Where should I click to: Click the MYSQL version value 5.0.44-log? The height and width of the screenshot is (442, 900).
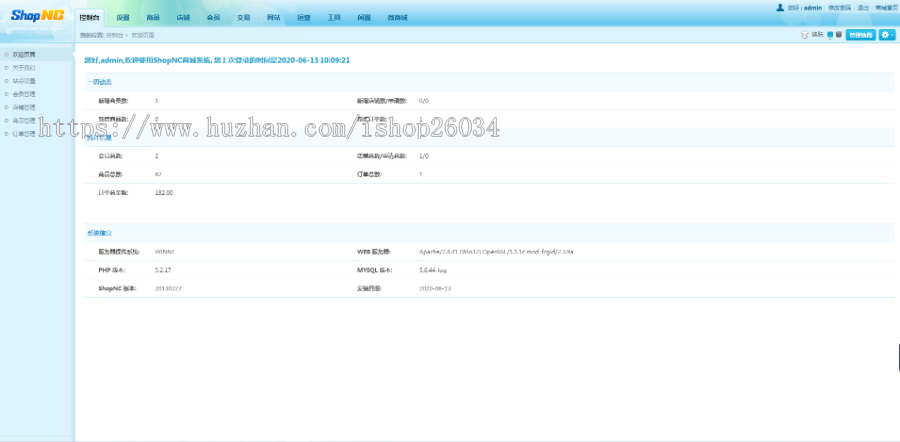[x=432, y=270]
